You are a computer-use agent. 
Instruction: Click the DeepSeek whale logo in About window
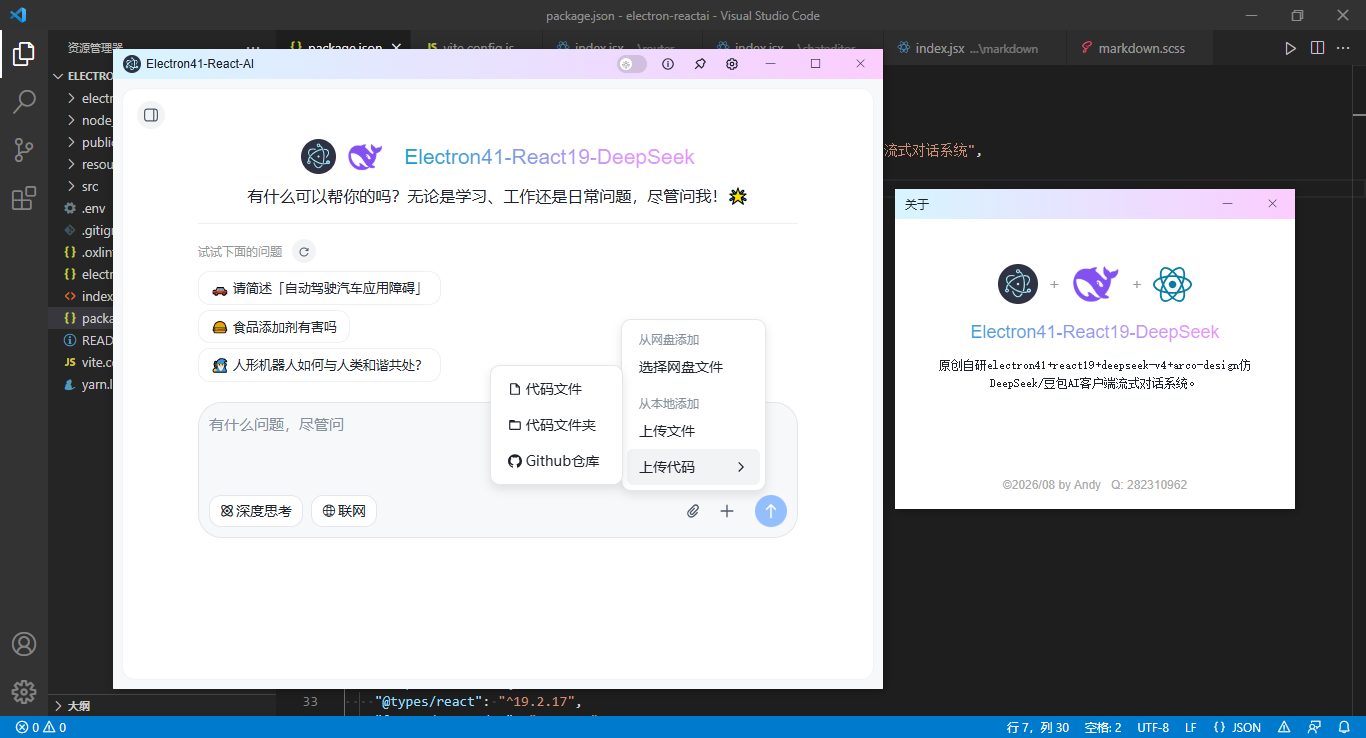pyautogui.click(x=1095, y=284)
